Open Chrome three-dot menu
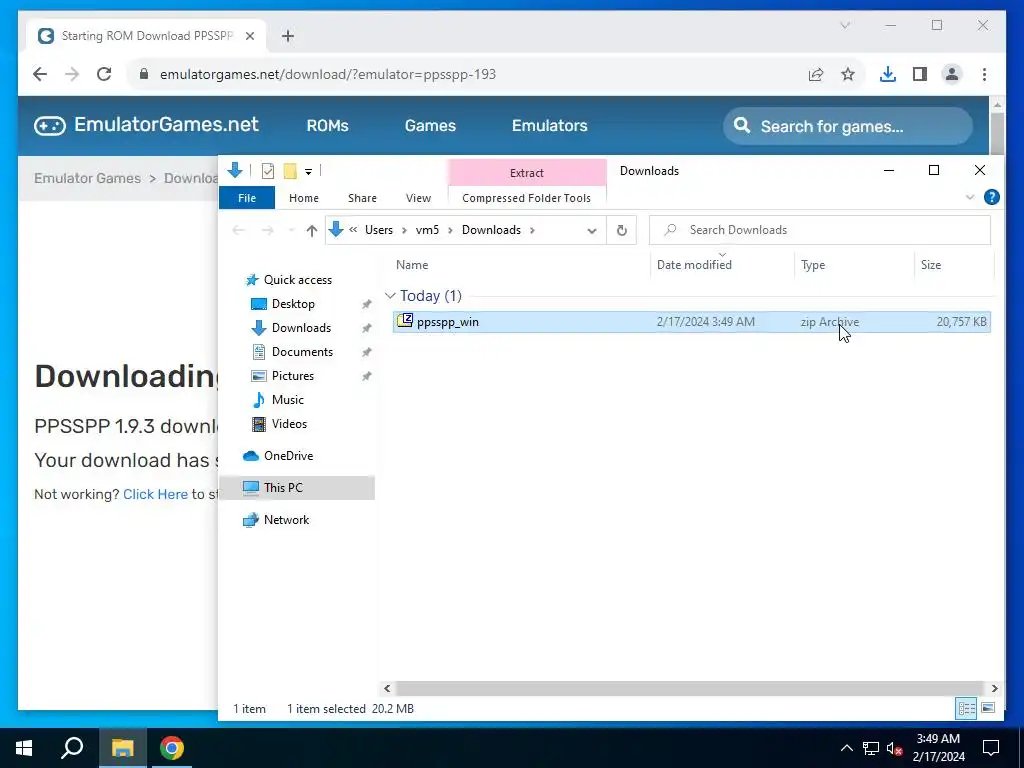Viewport: 1024px width, 768px height. [x=984, y=74]
